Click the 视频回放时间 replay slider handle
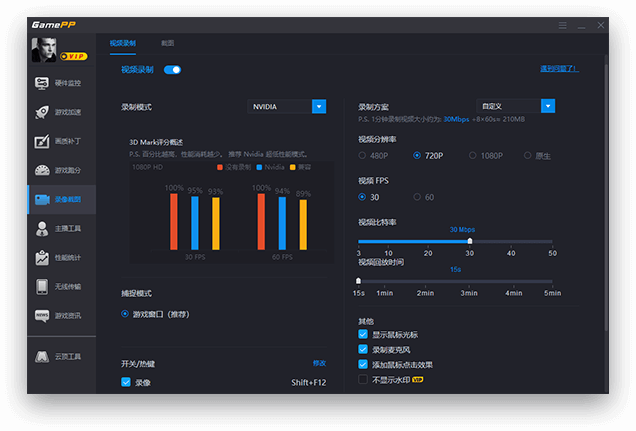This screenshot has height=431, width=636. [x=358, y=281]
